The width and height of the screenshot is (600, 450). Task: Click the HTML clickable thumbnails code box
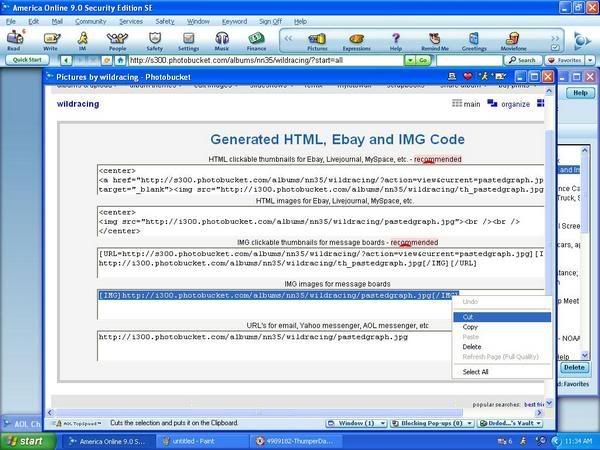tap(321, 180)
